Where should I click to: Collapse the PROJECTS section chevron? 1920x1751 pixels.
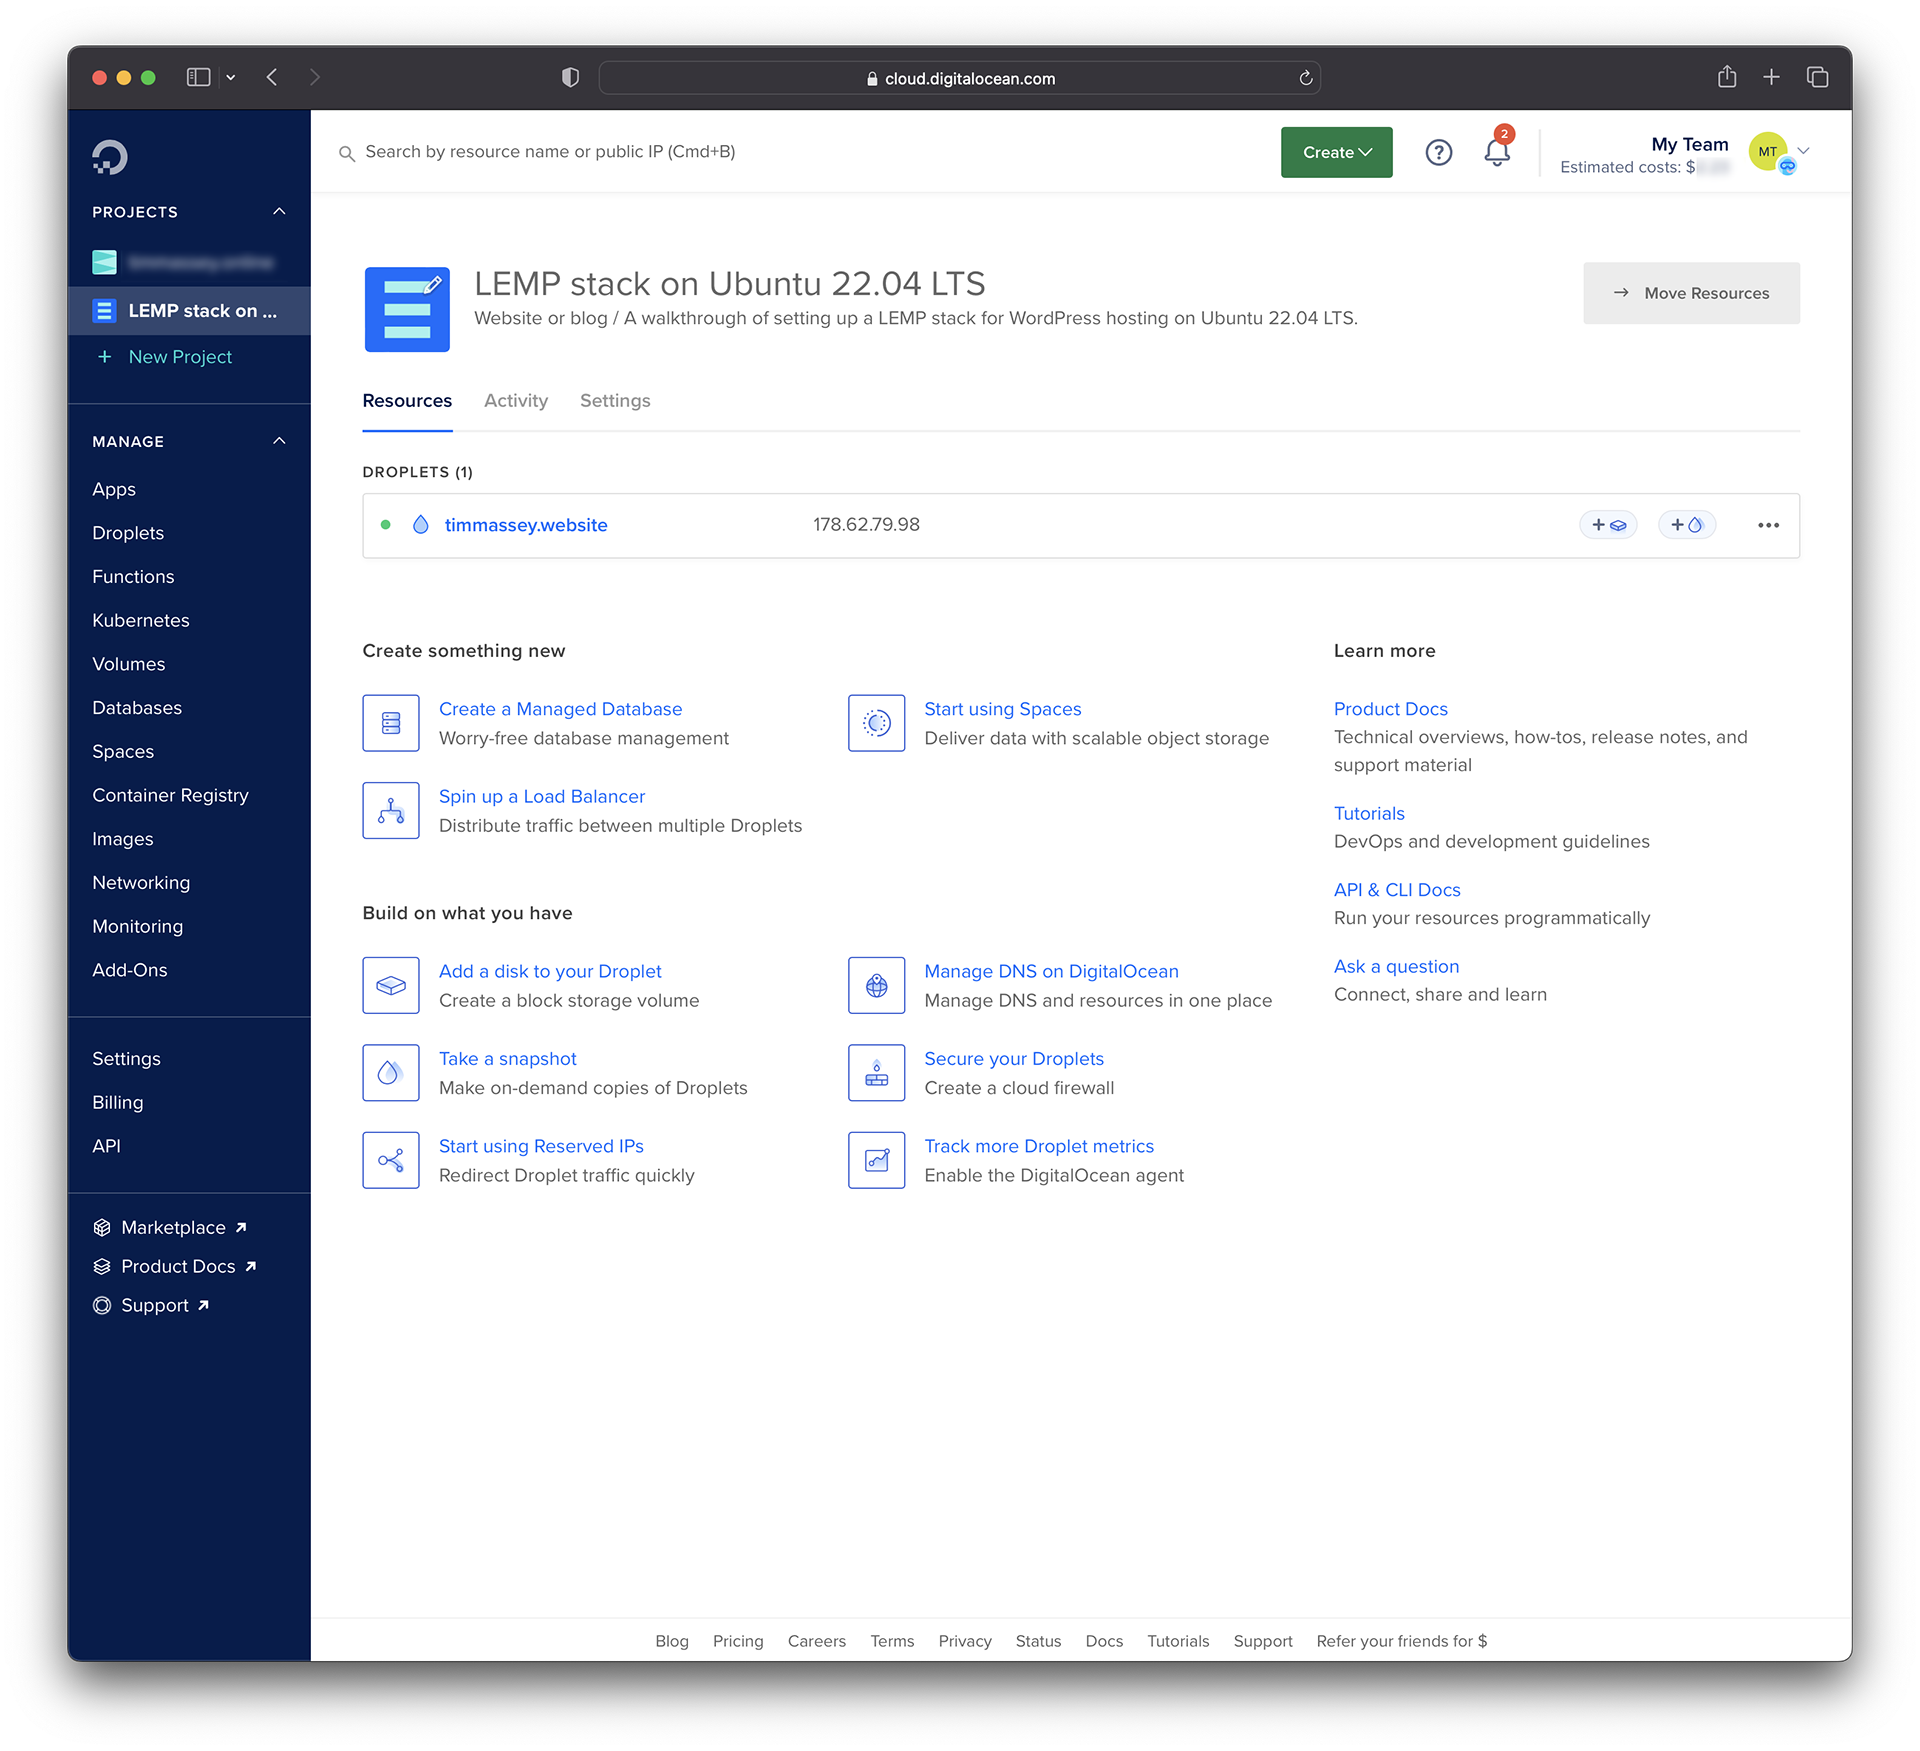pyautogui.click(x=279, y=212)
